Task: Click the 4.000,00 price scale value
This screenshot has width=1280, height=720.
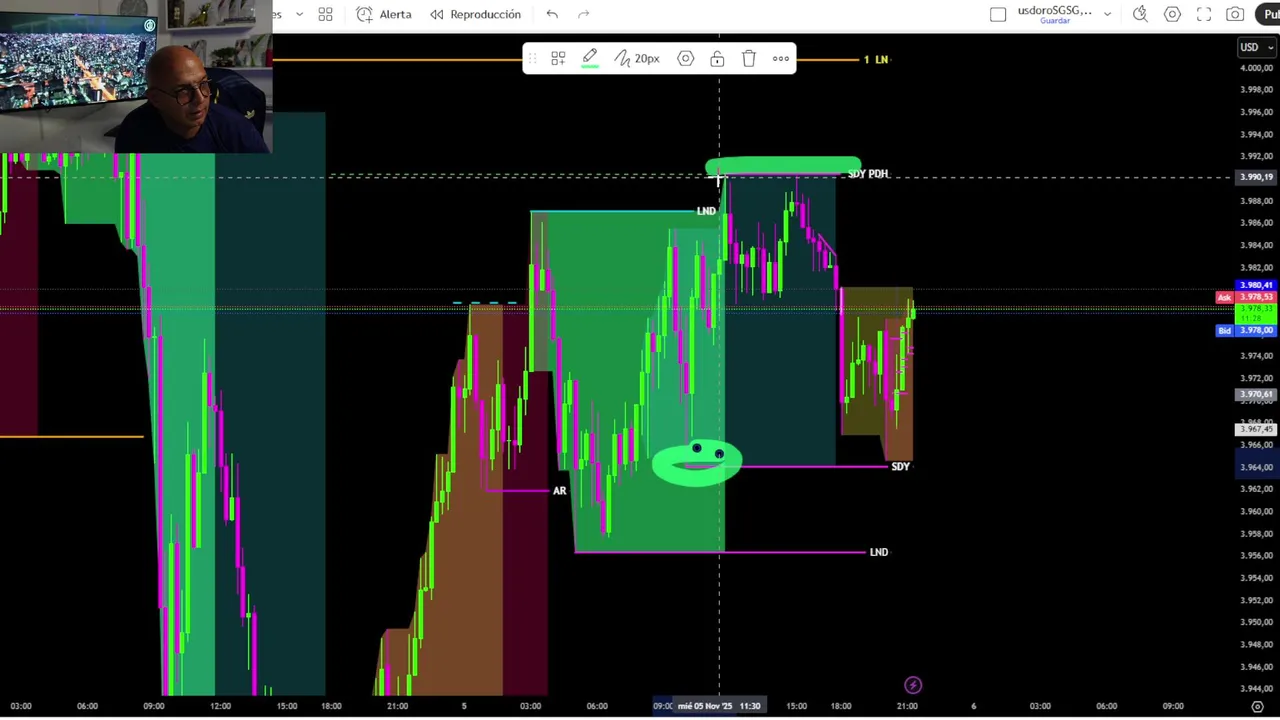Action: [x=1256, y=68]
